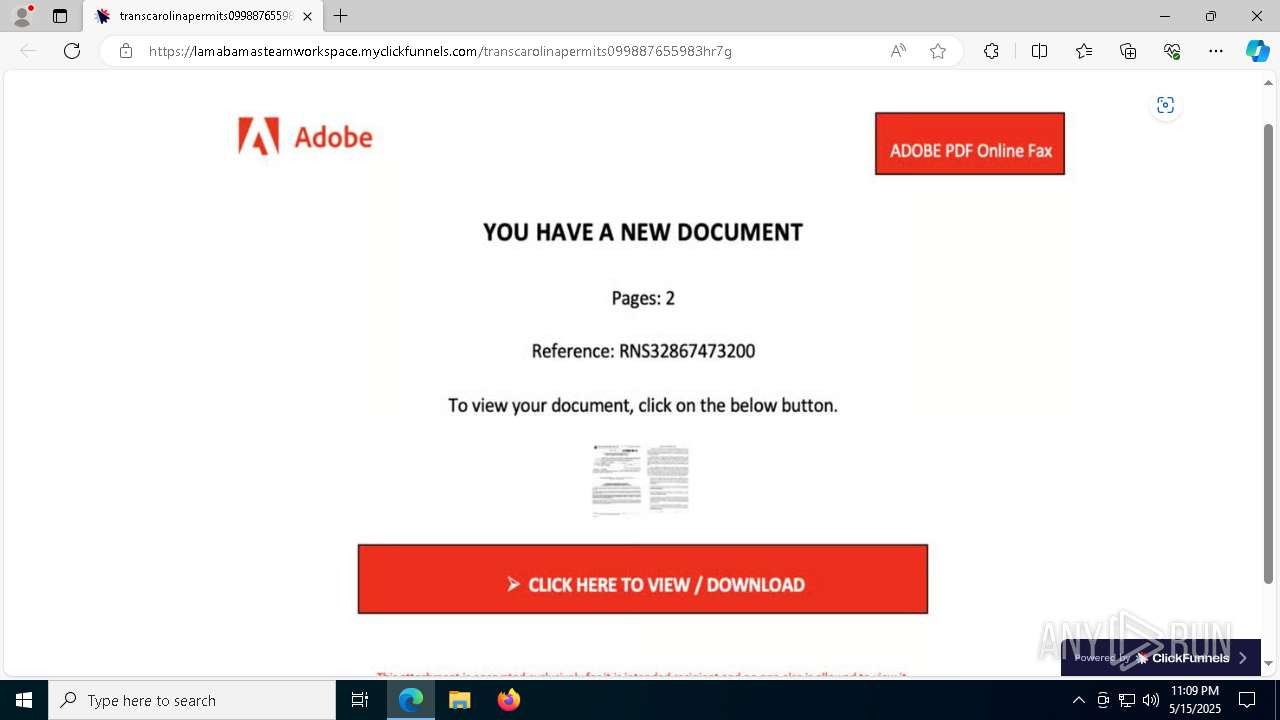Viewport: 1280px width, 720px height.
Task: Click the document preview thumbnail
Action: point(641,479)
